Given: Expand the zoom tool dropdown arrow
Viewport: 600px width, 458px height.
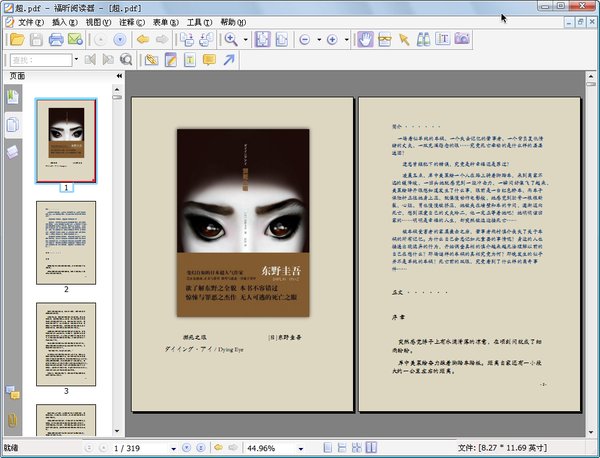Looking at the screenshot, I should tap(245, 39).
